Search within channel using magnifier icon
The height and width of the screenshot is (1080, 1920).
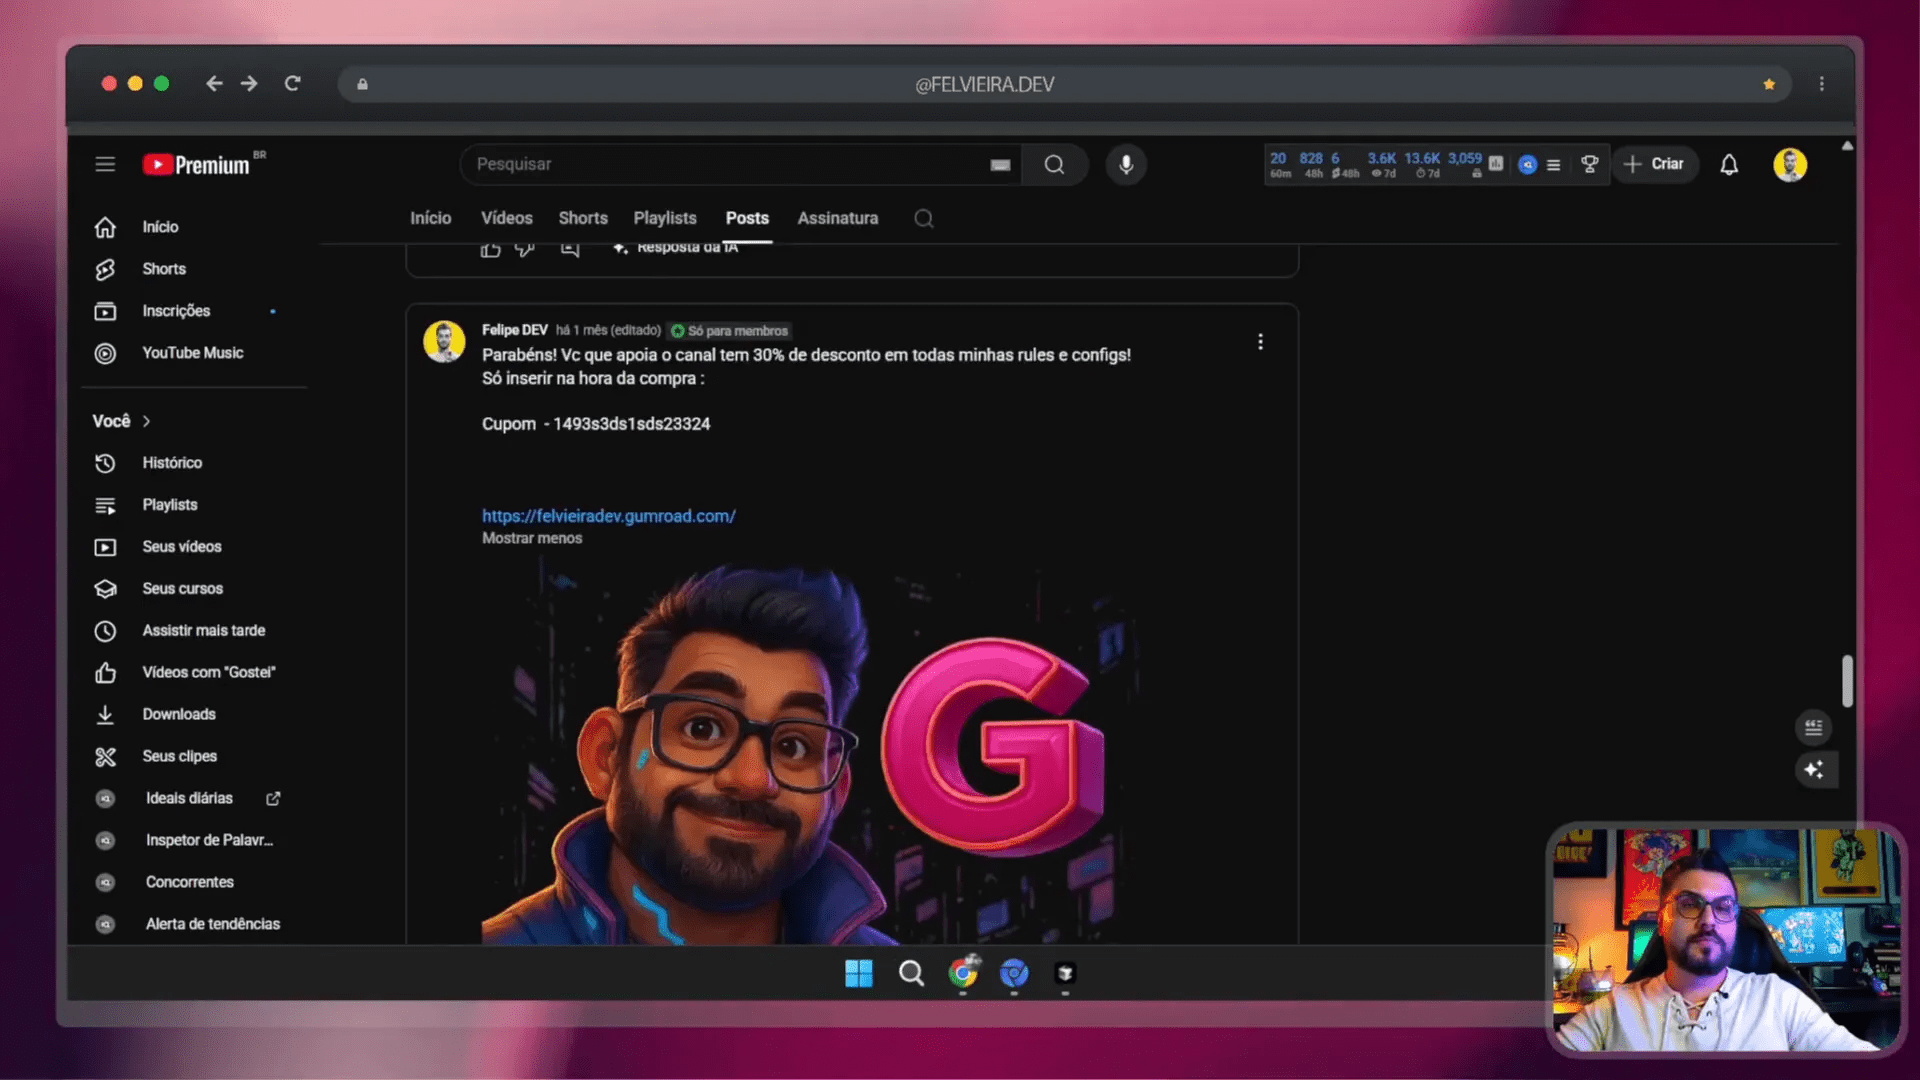[924, 218]
